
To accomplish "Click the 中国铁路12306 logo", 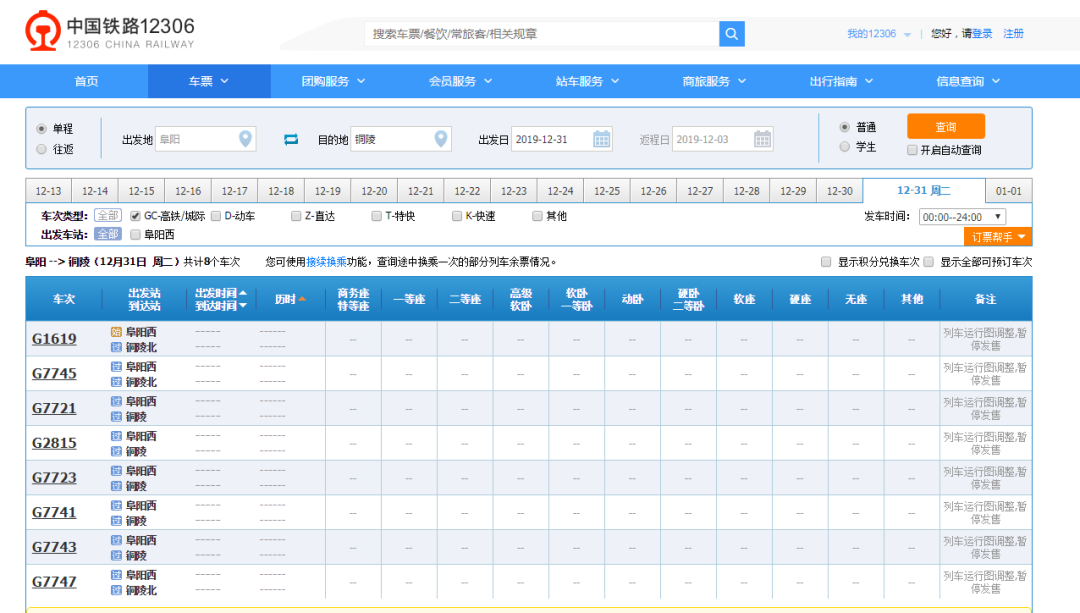I will (x=110, y=32).
